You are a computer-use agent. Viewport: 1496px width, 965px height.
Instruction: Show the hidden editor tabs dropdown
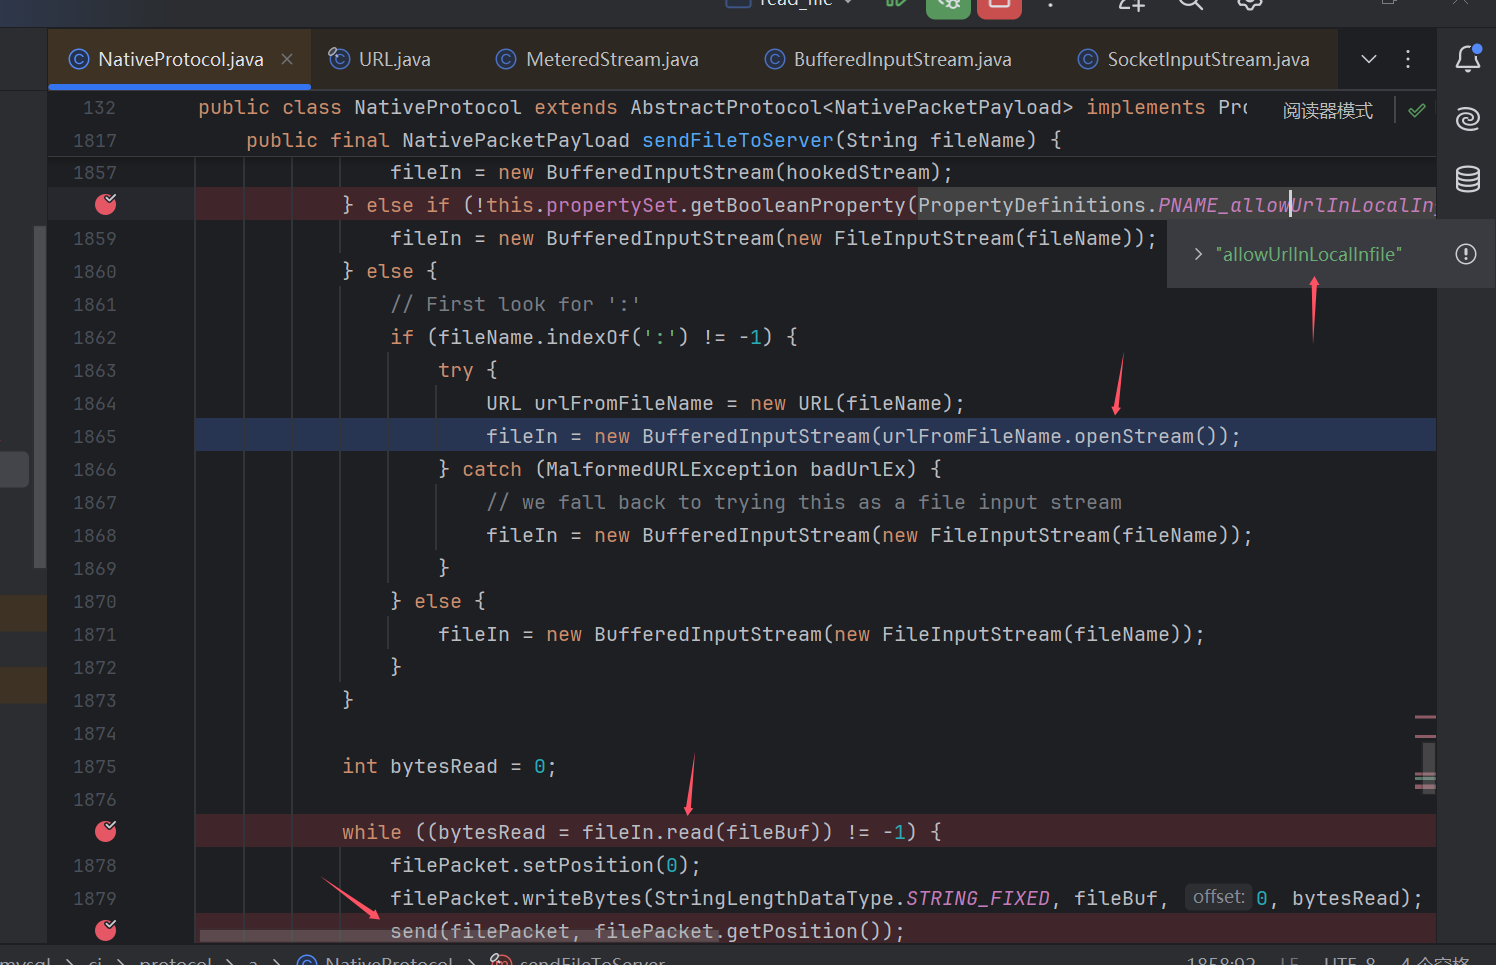coord(1369,59)
